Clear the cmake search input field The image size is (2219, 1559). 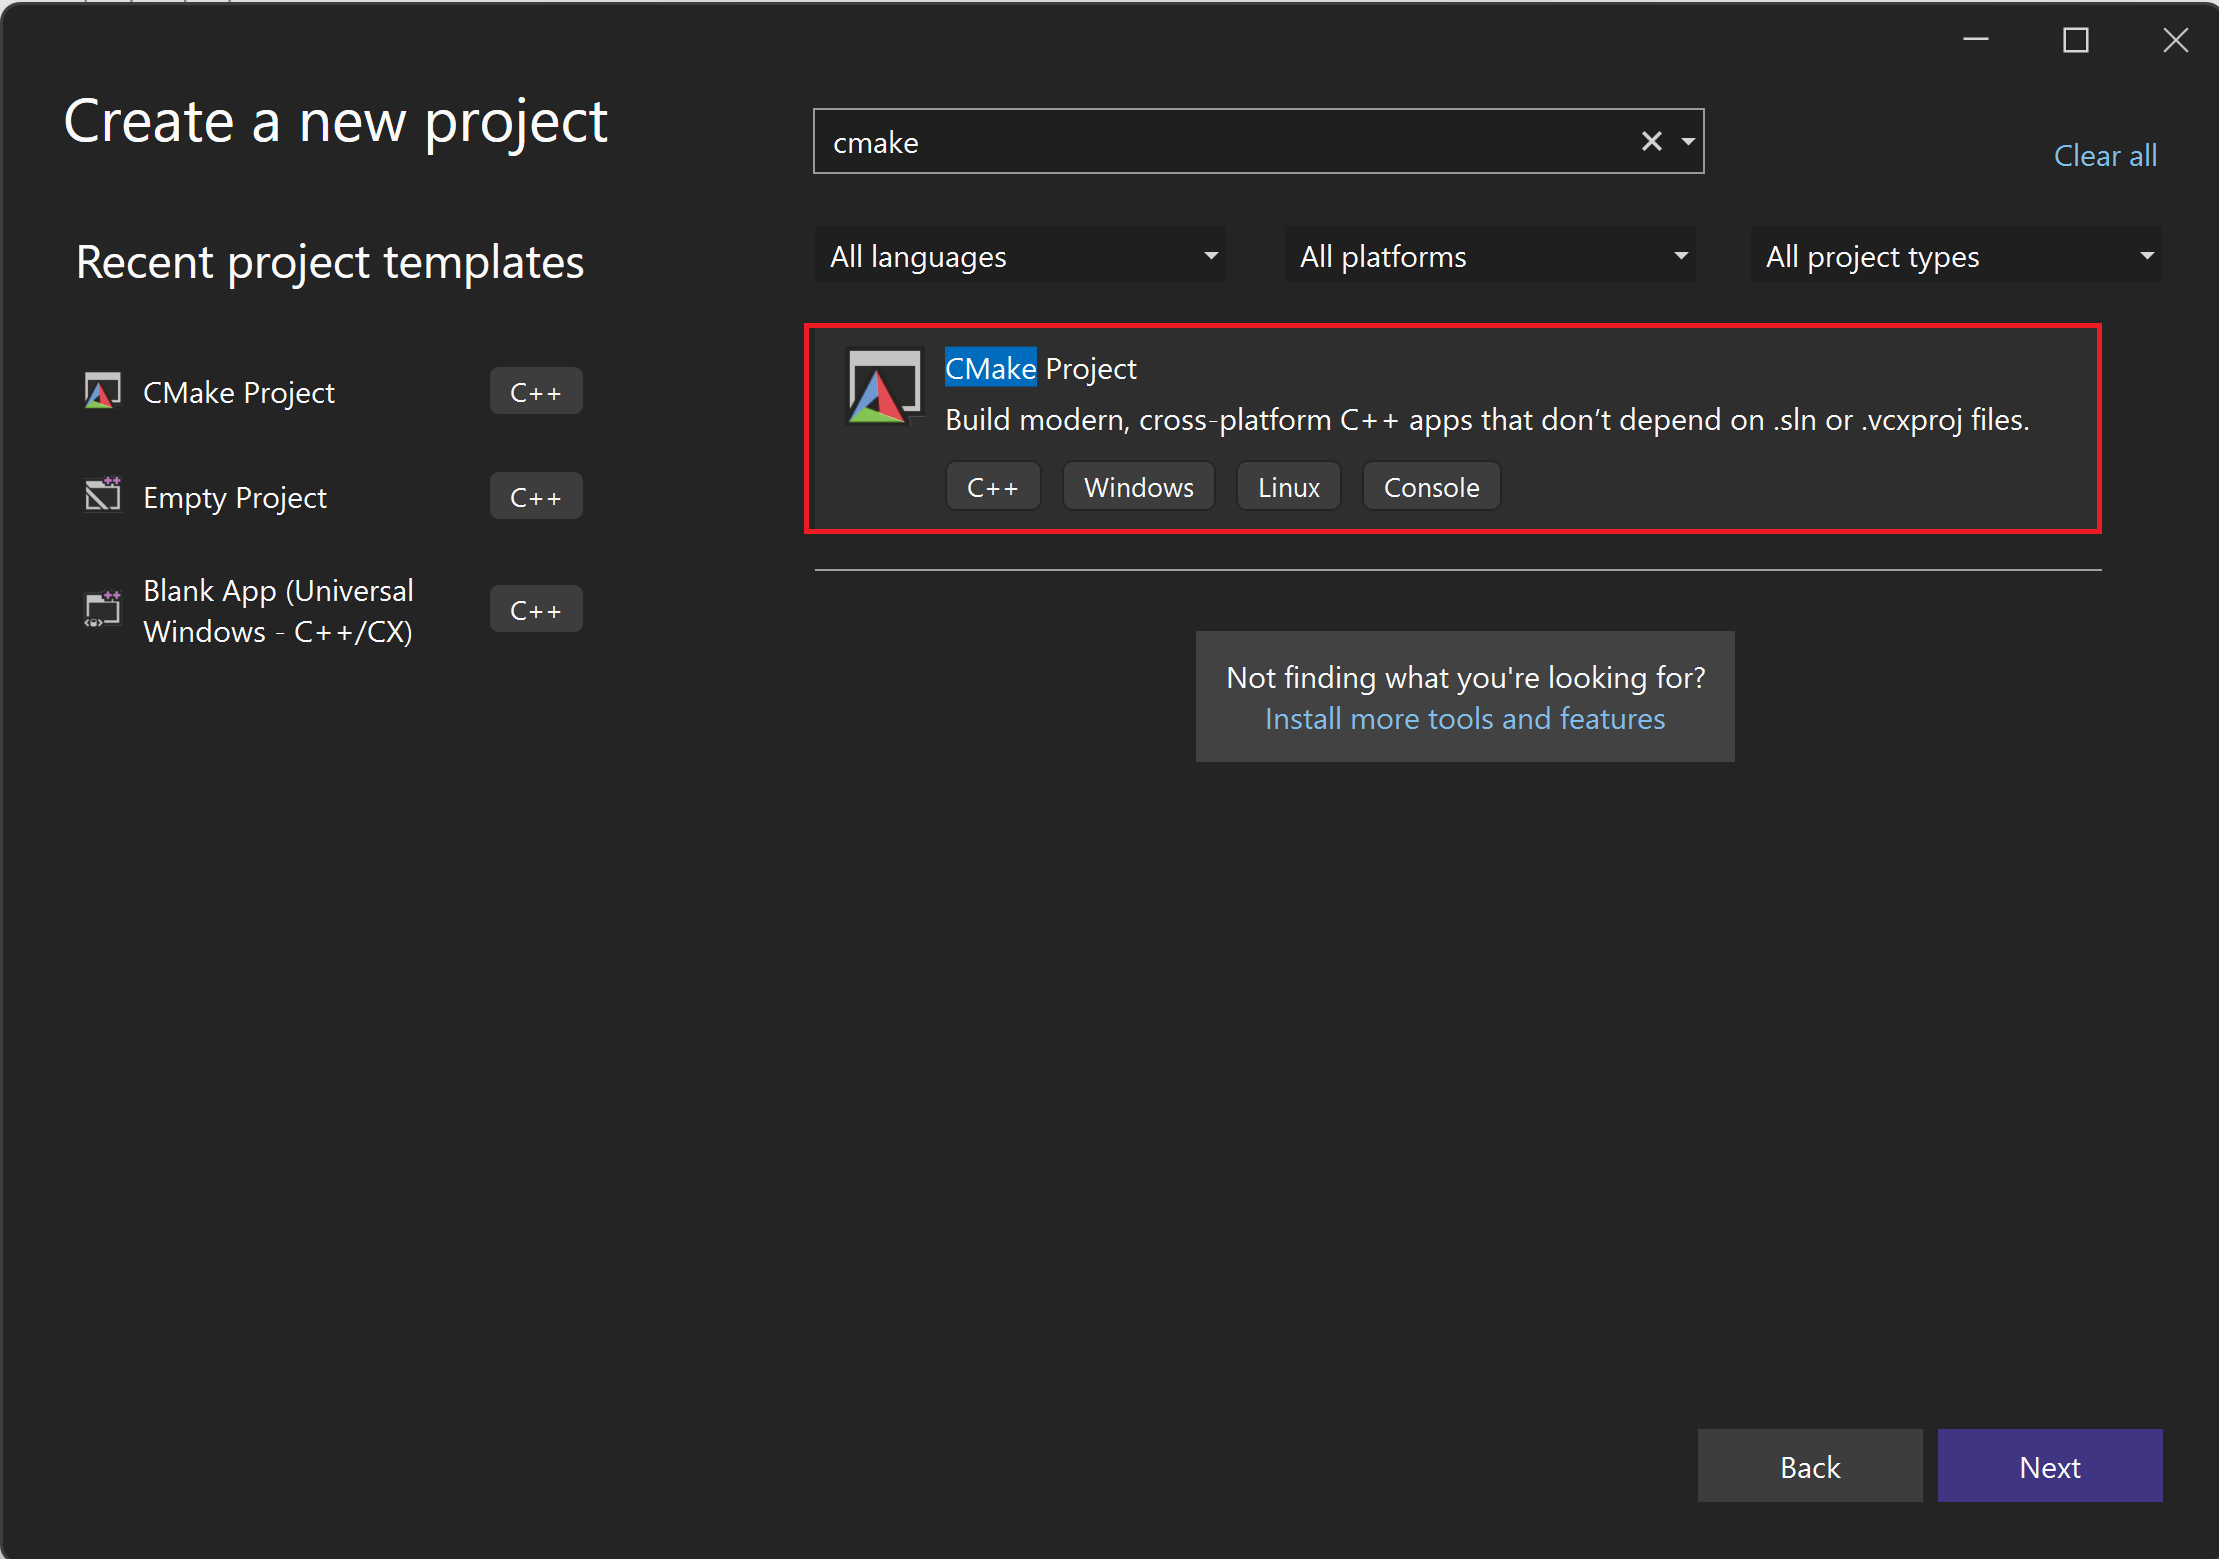coord(1649,140)
